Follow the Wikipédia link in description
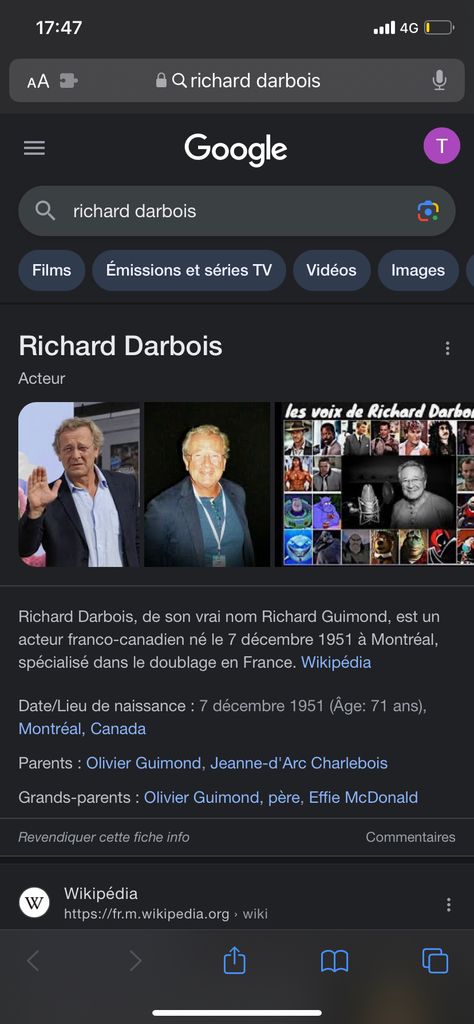This screenshot has width=474, height=1024. [x=336, y=662]
